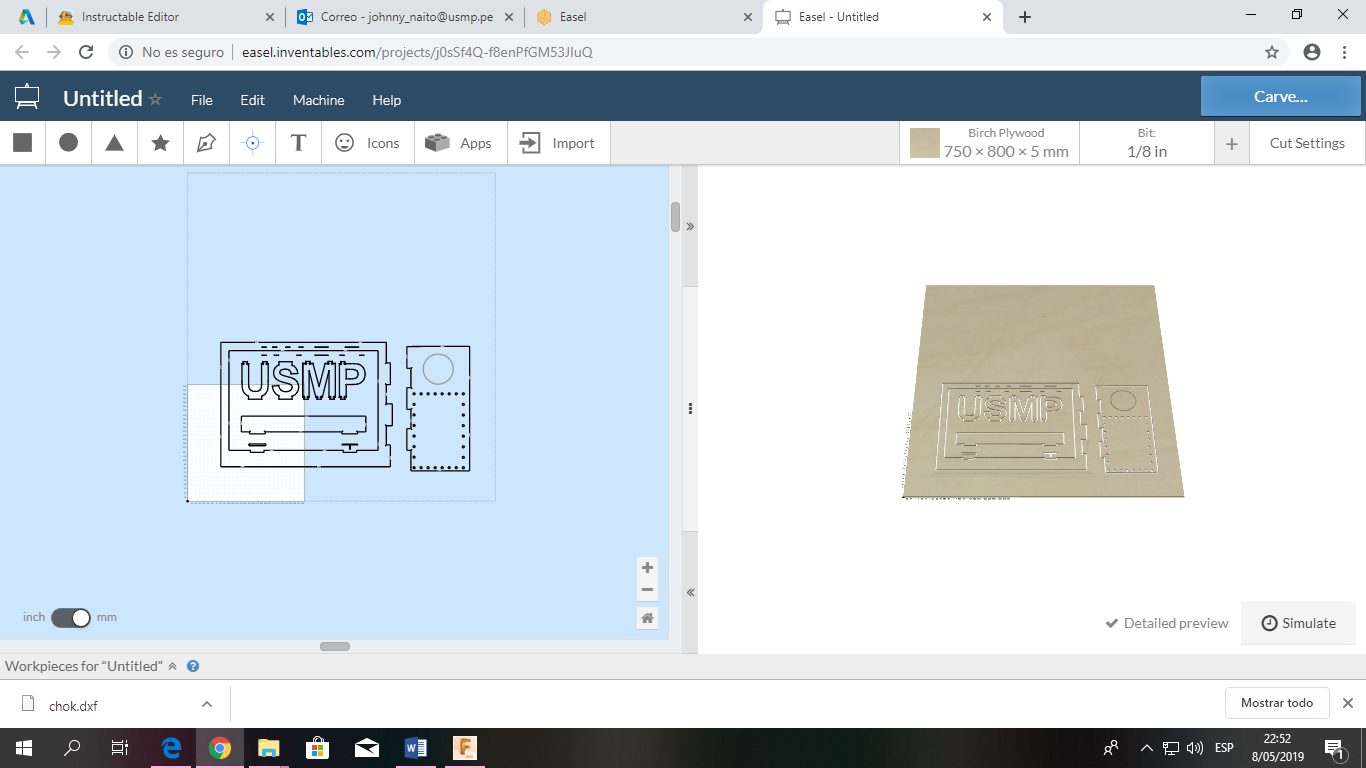Rename the Untitled project title
The image size is (1366, 768).
click(102, 98)
